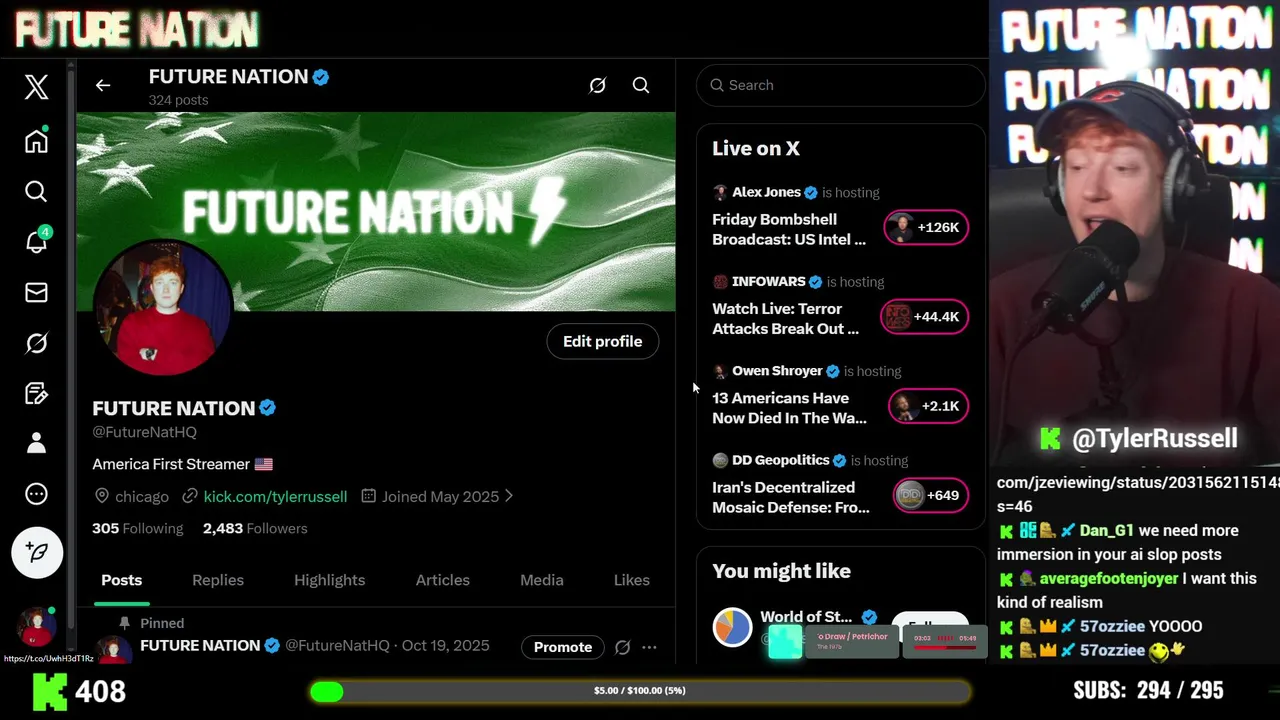Screen dimensions: 1280x720
Task: Open Explore search icon in sidebar
Action: 36,191
